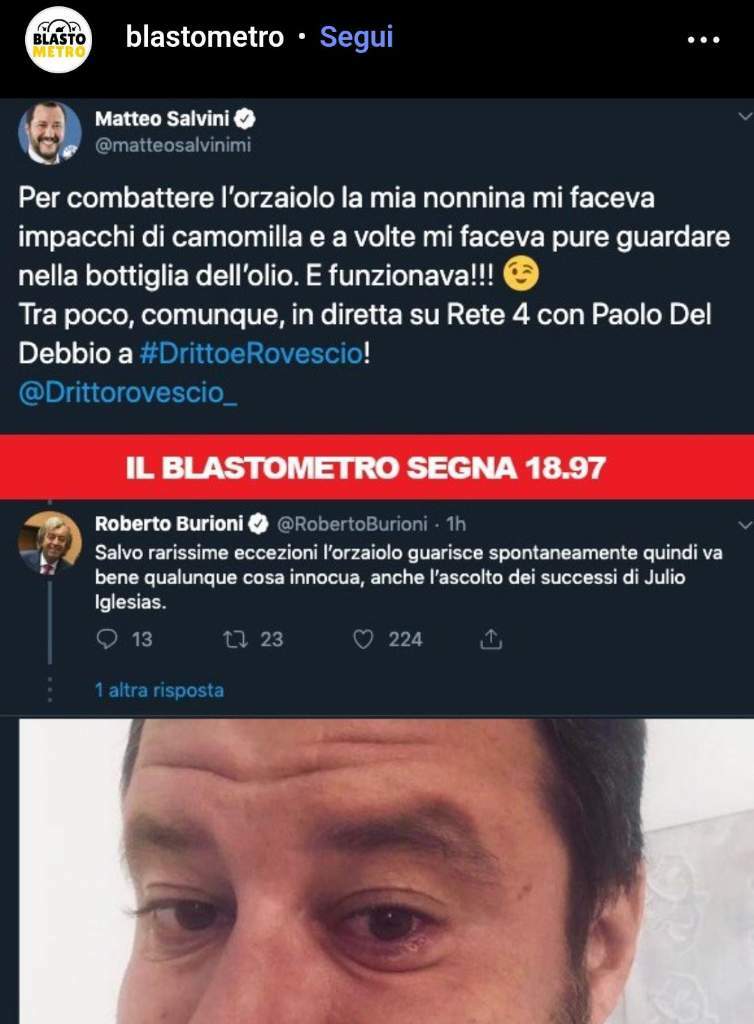The width and height of the screenshot is (754, 1024).
Task: Click the share upload icon
Action: tap(491, 639)
